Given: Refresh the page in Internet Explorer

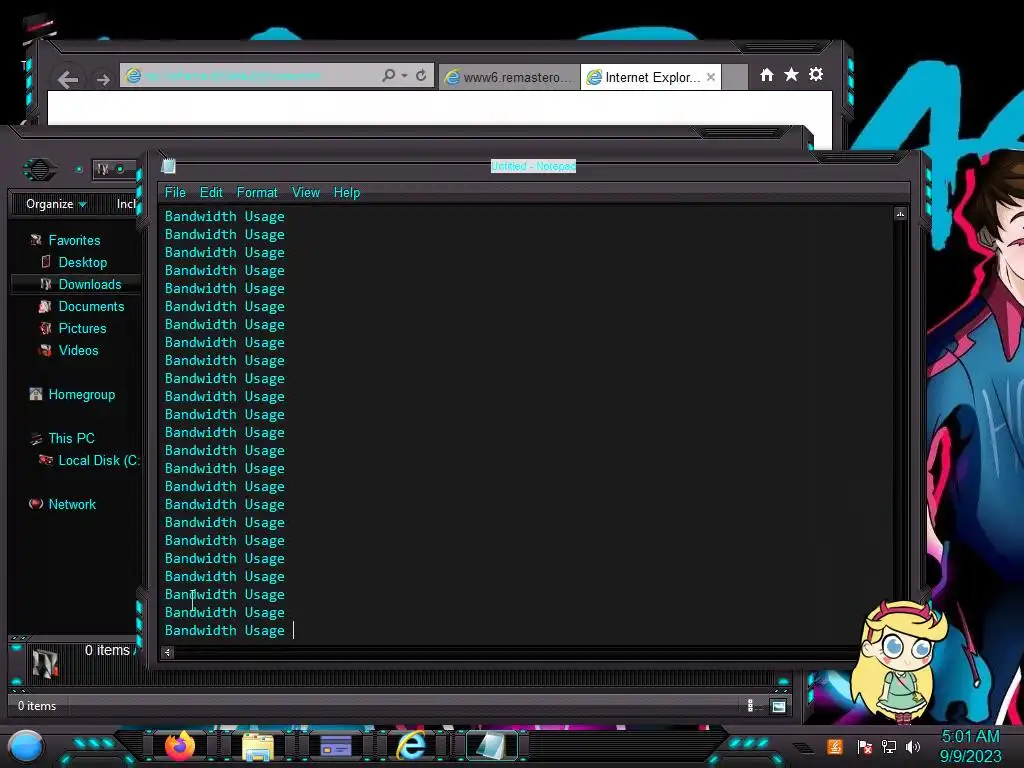Looking at the screenshot, I should coord(421,76).
